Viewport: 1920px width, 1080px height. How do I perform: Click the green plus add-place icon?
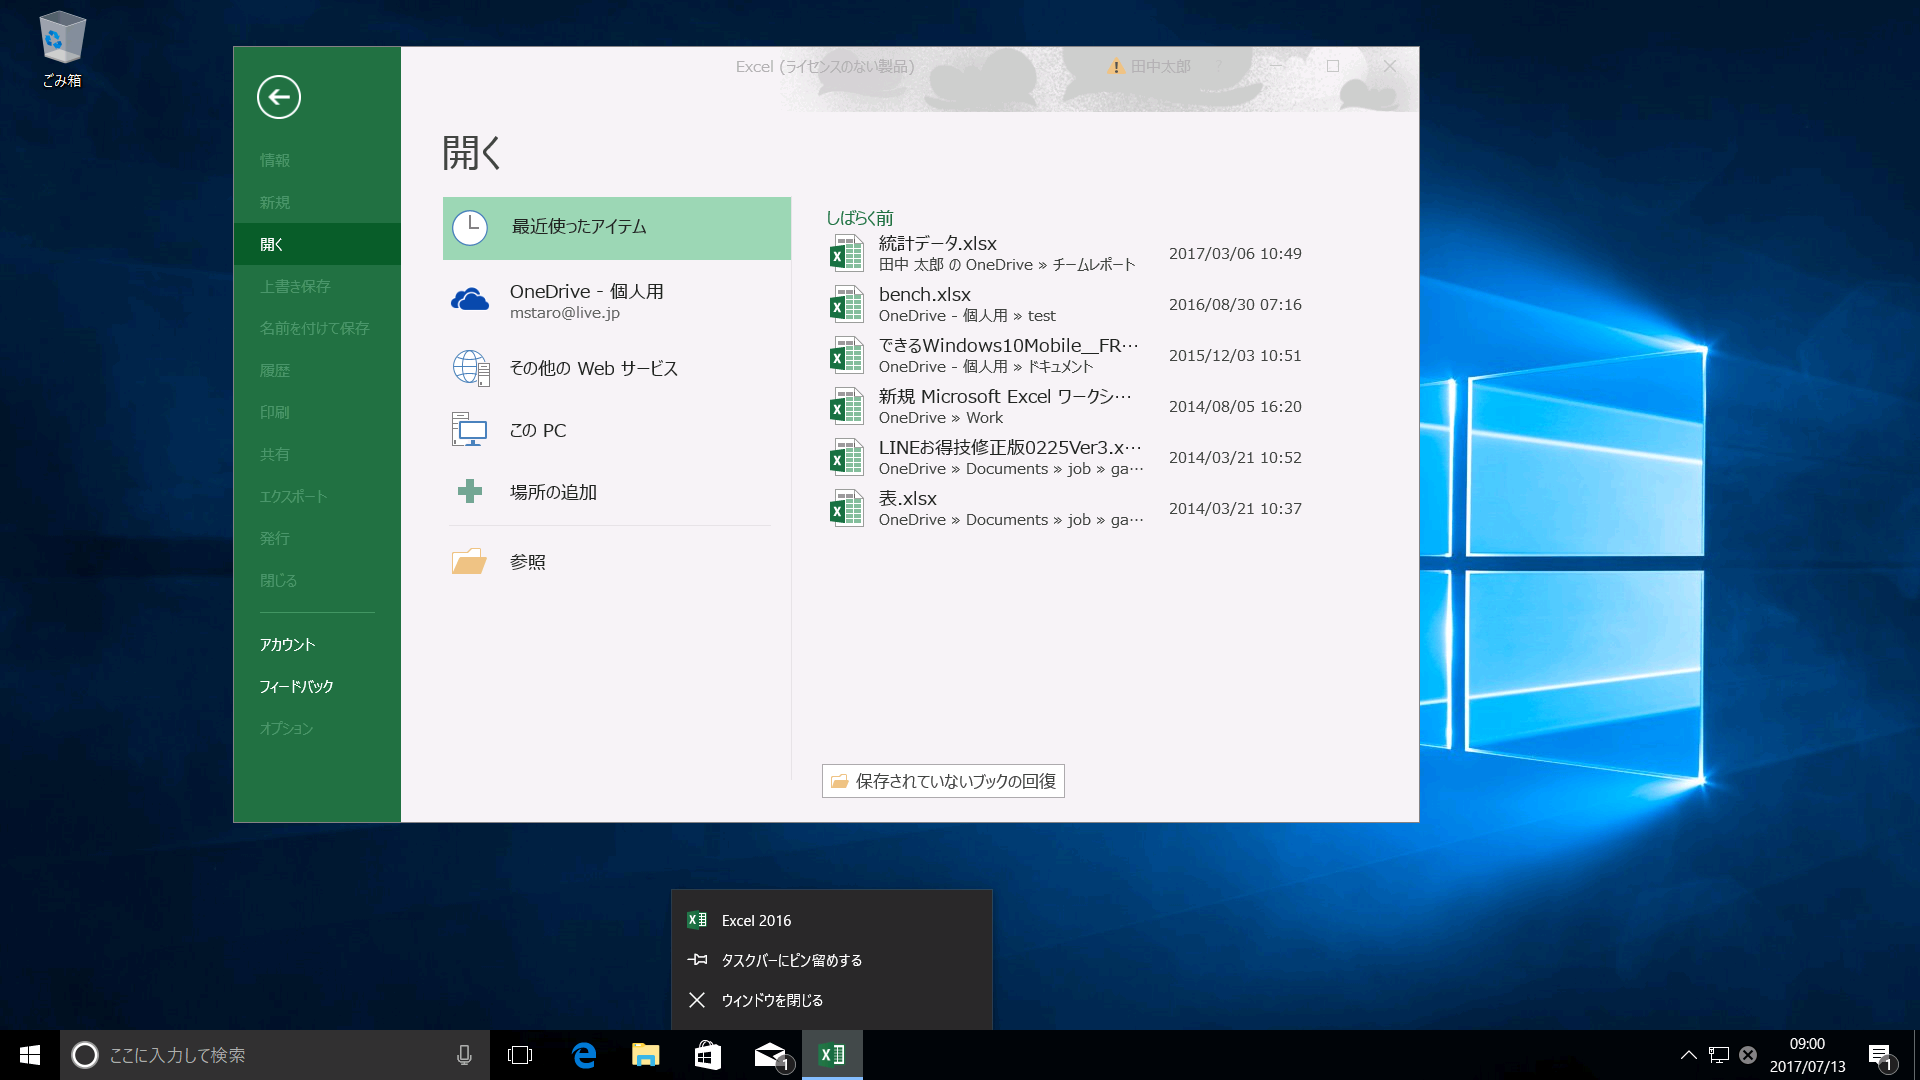coord(469,491)
